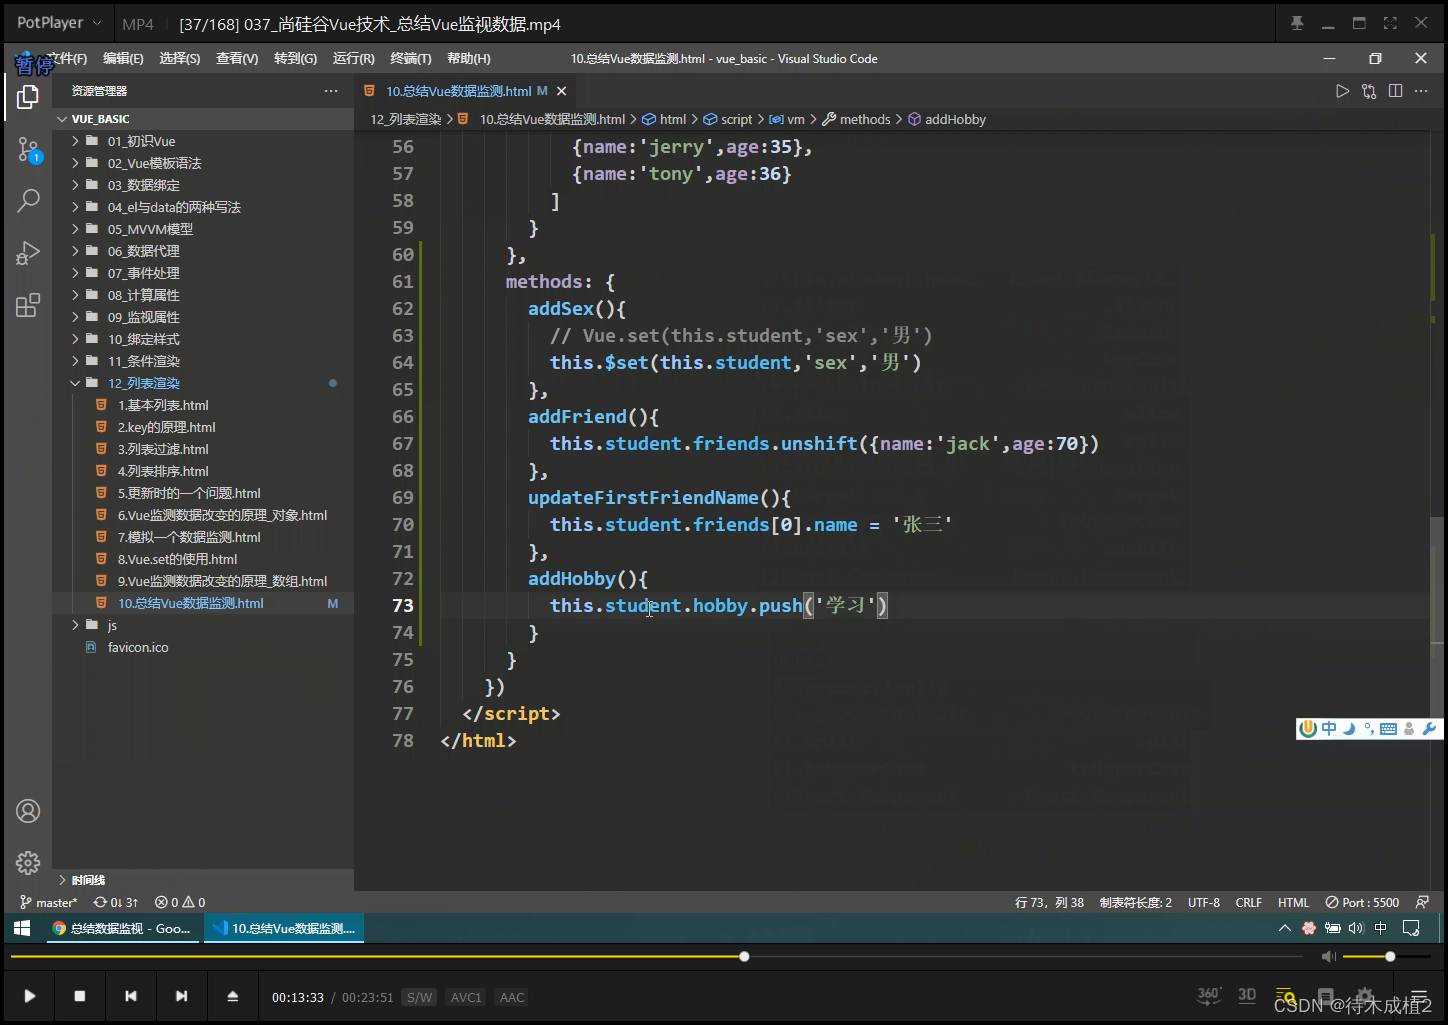Close the 10.总结Vue数据监测.html tab
Screen dimensions: 1448x1025
pos(562,91)
